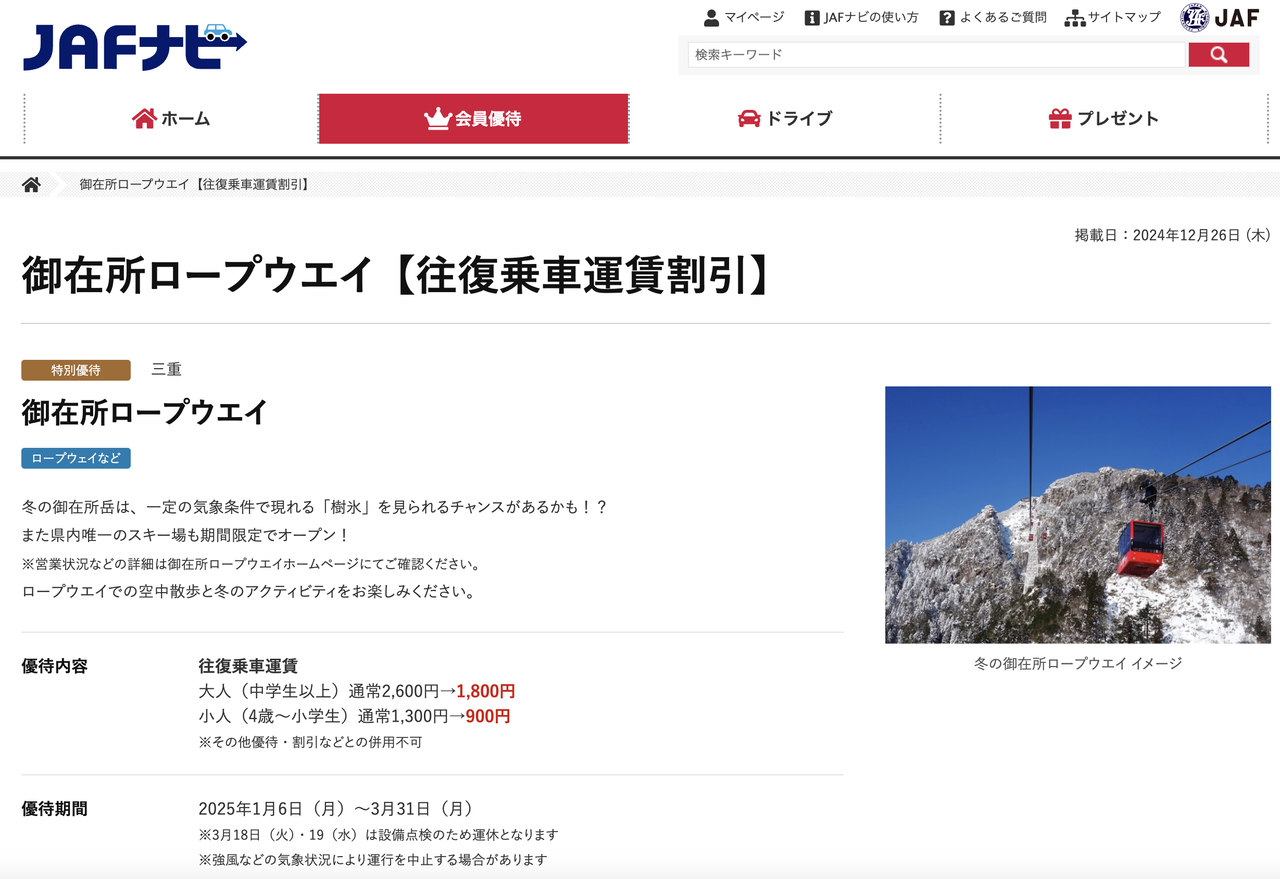Screen dimensions: 1280x879
Task: Click the line about 空中散歩と冬のアクティビティ
Action: [248, 591]
